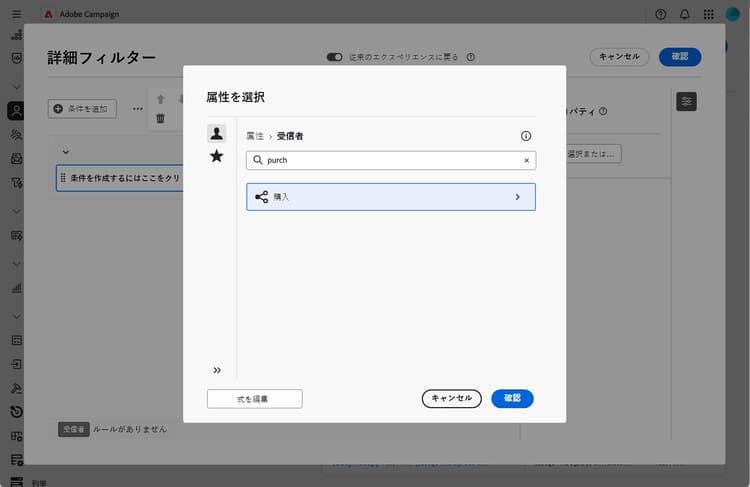Click the info icon beside 受信者 breadcrumb

coord(526,136)
